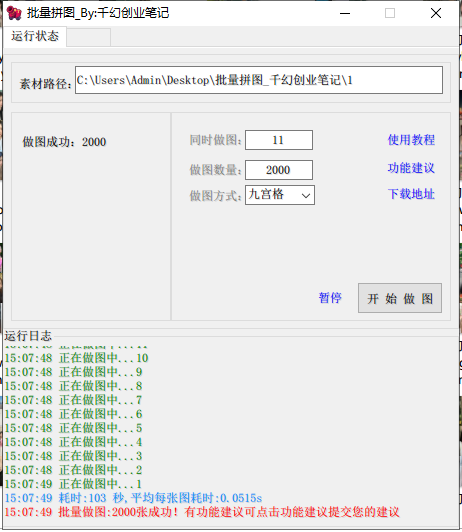This screenshot has width=462, height=532.
Task: Minimize the 批量拼图 window
Action: 345,13
